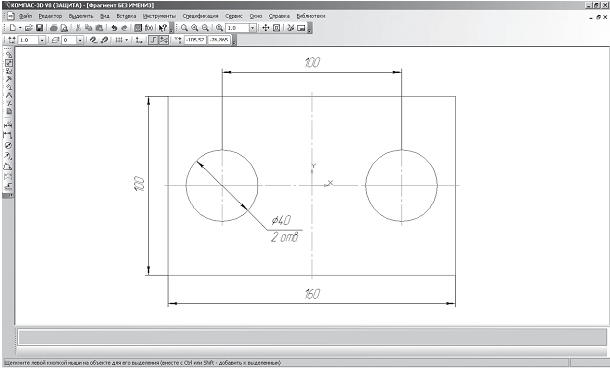This screenshot has width=610, height=368.
Task: Toggle disabling of all snaps
Action: pos(104,40)
